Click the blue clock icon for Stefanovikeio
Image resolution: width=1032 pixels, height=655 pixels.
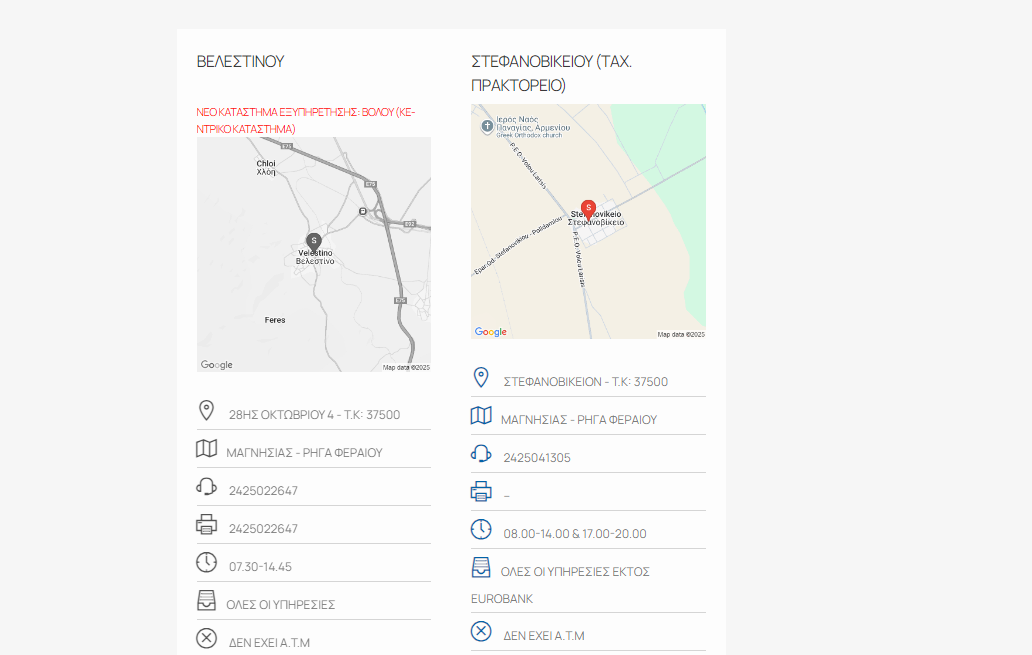[481, 529]
